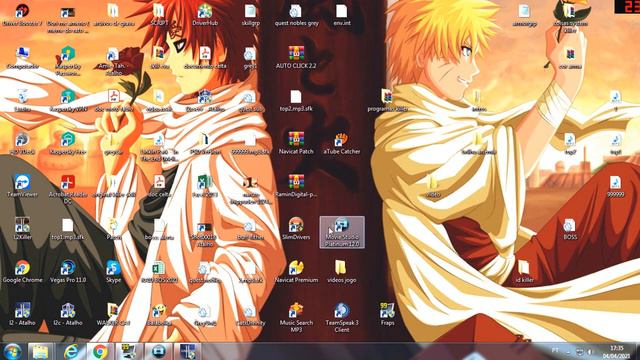Open the Fraps shortcut
640x360 pixels.
tap(387, 314)
